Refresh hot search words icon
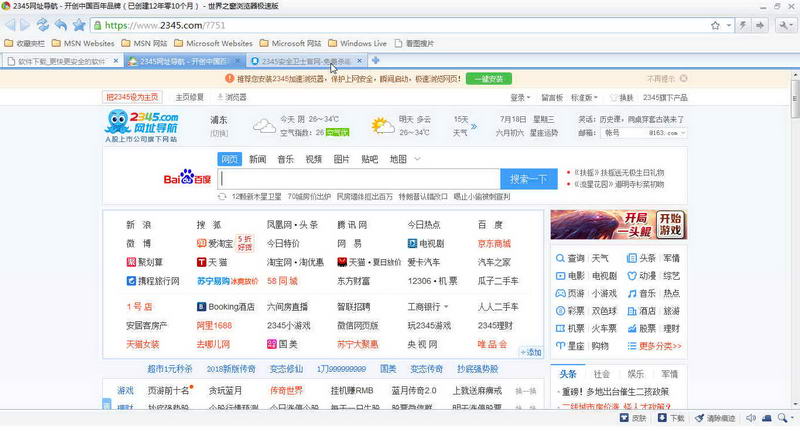The image size is (800, 431). point(222,196)
